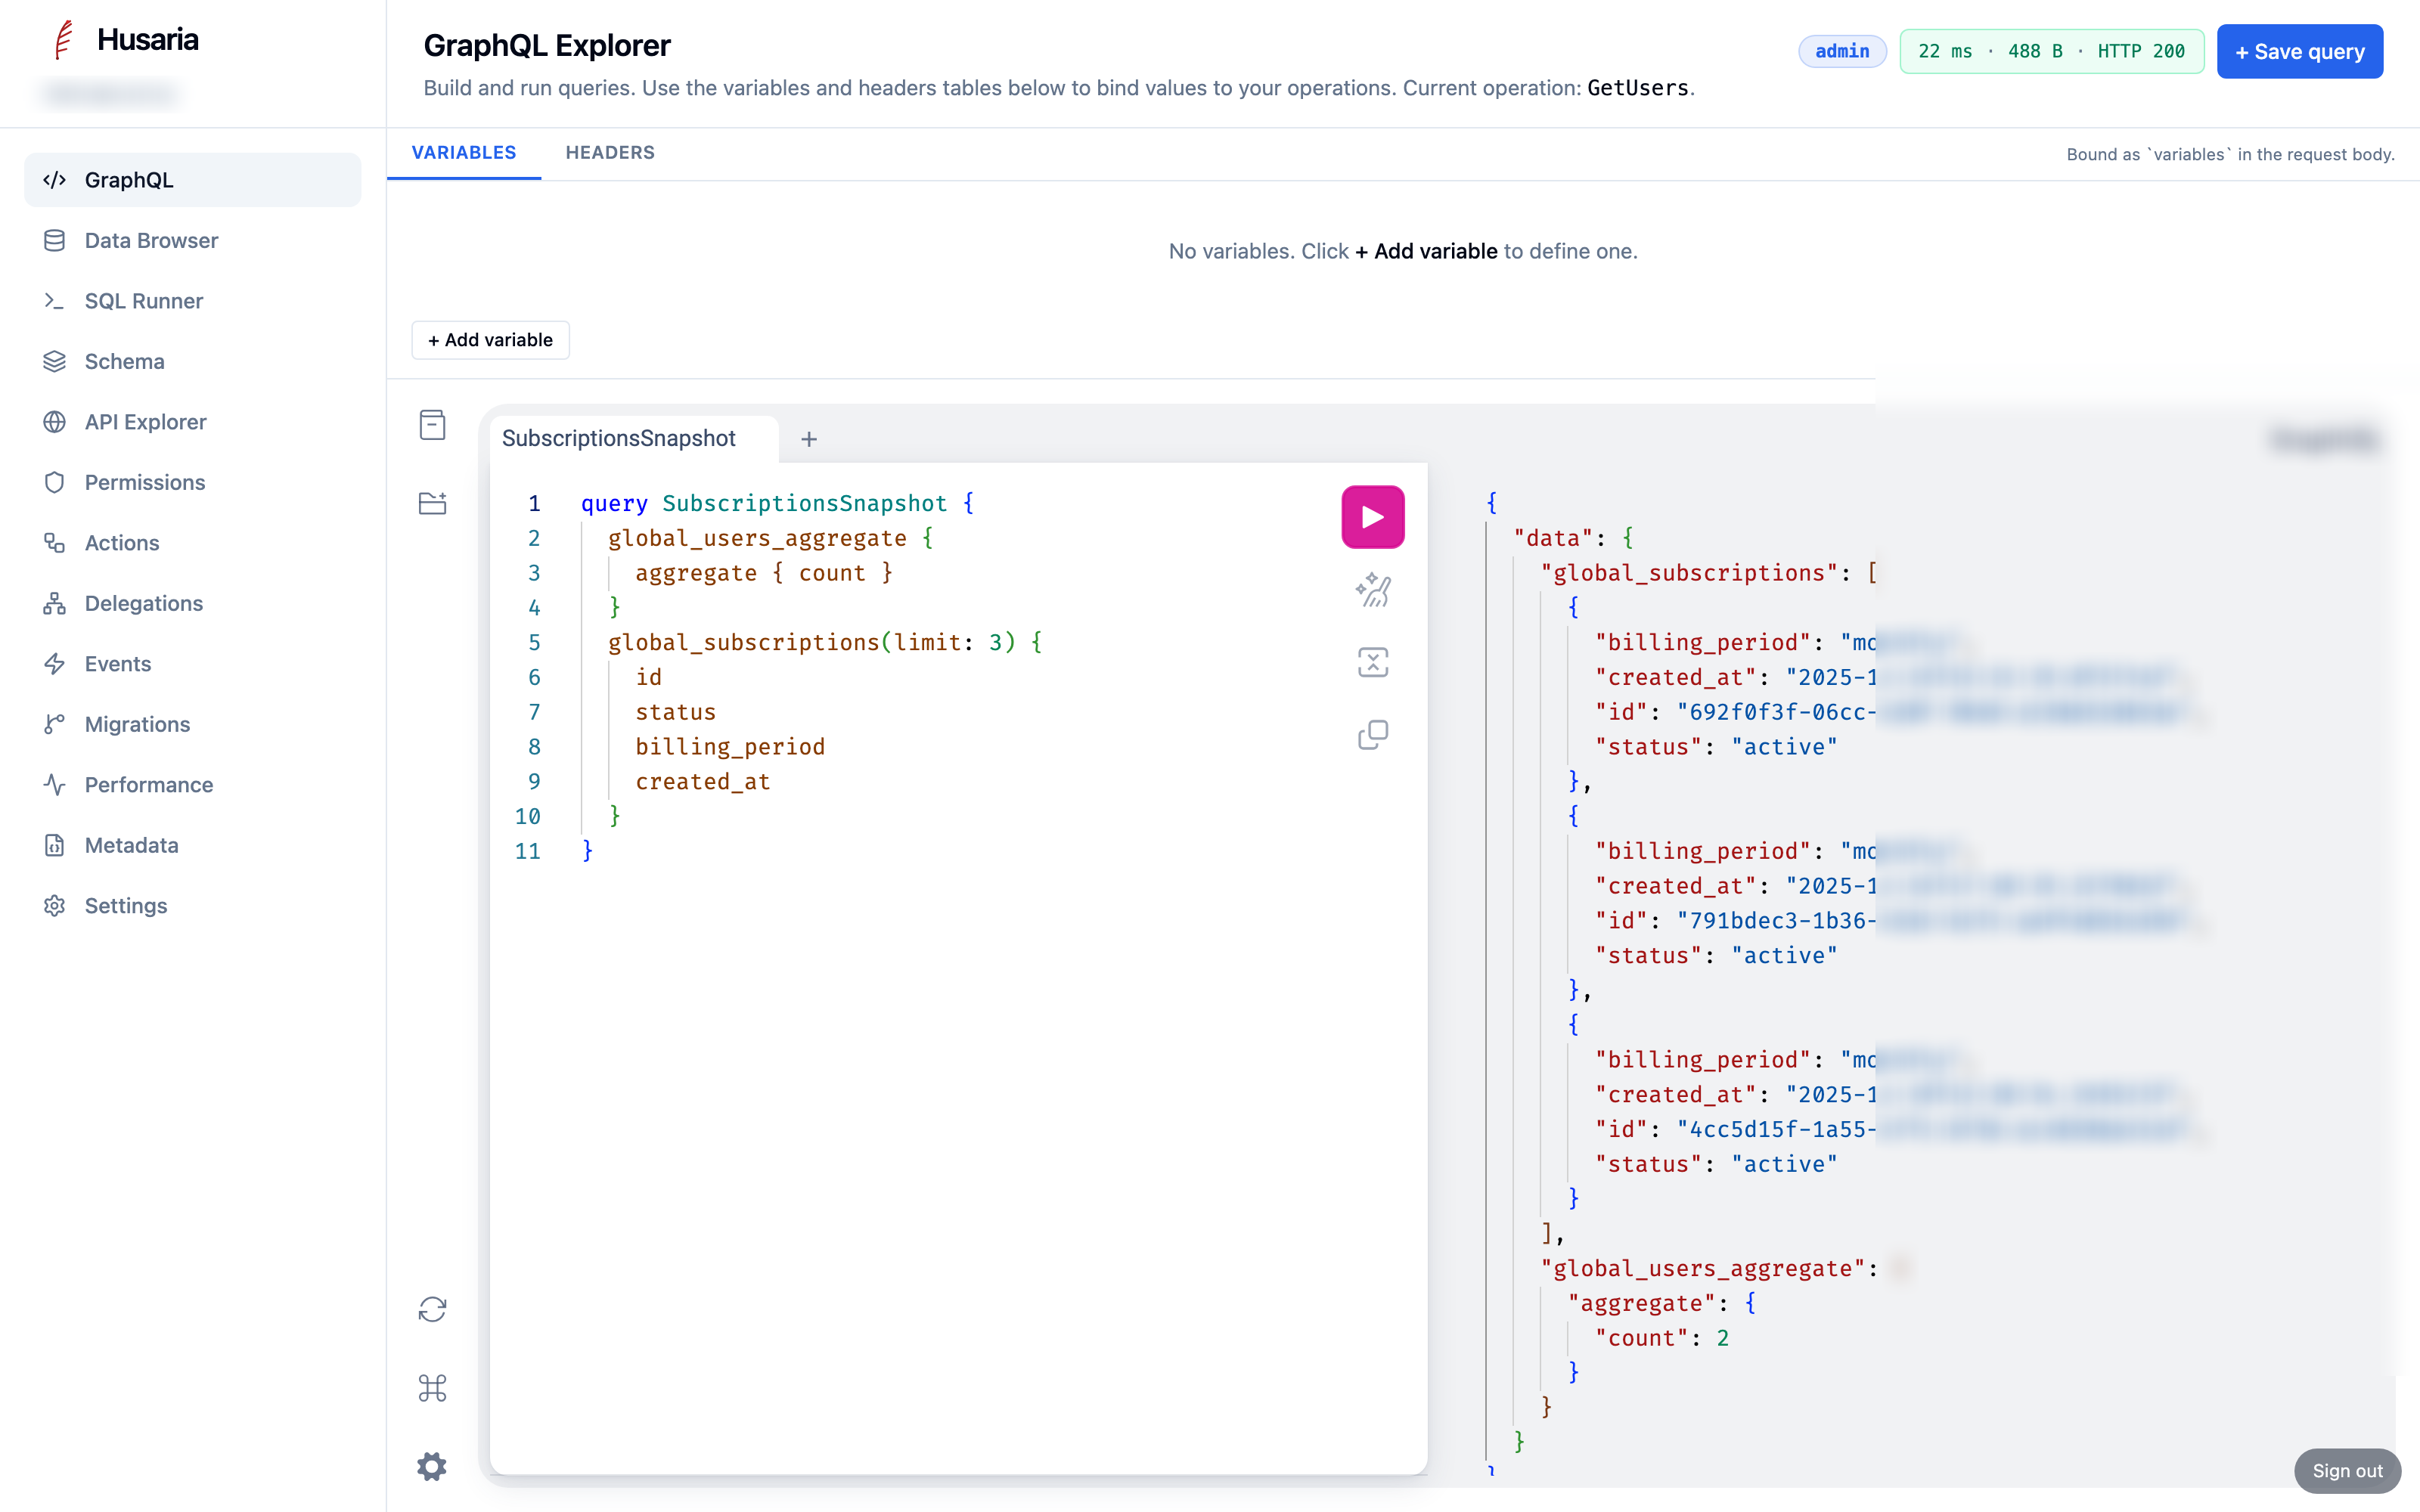Screen dimensions: 2420x1512
Task: Click the refetch schema refresh icon
Action: click(432, 1310)
